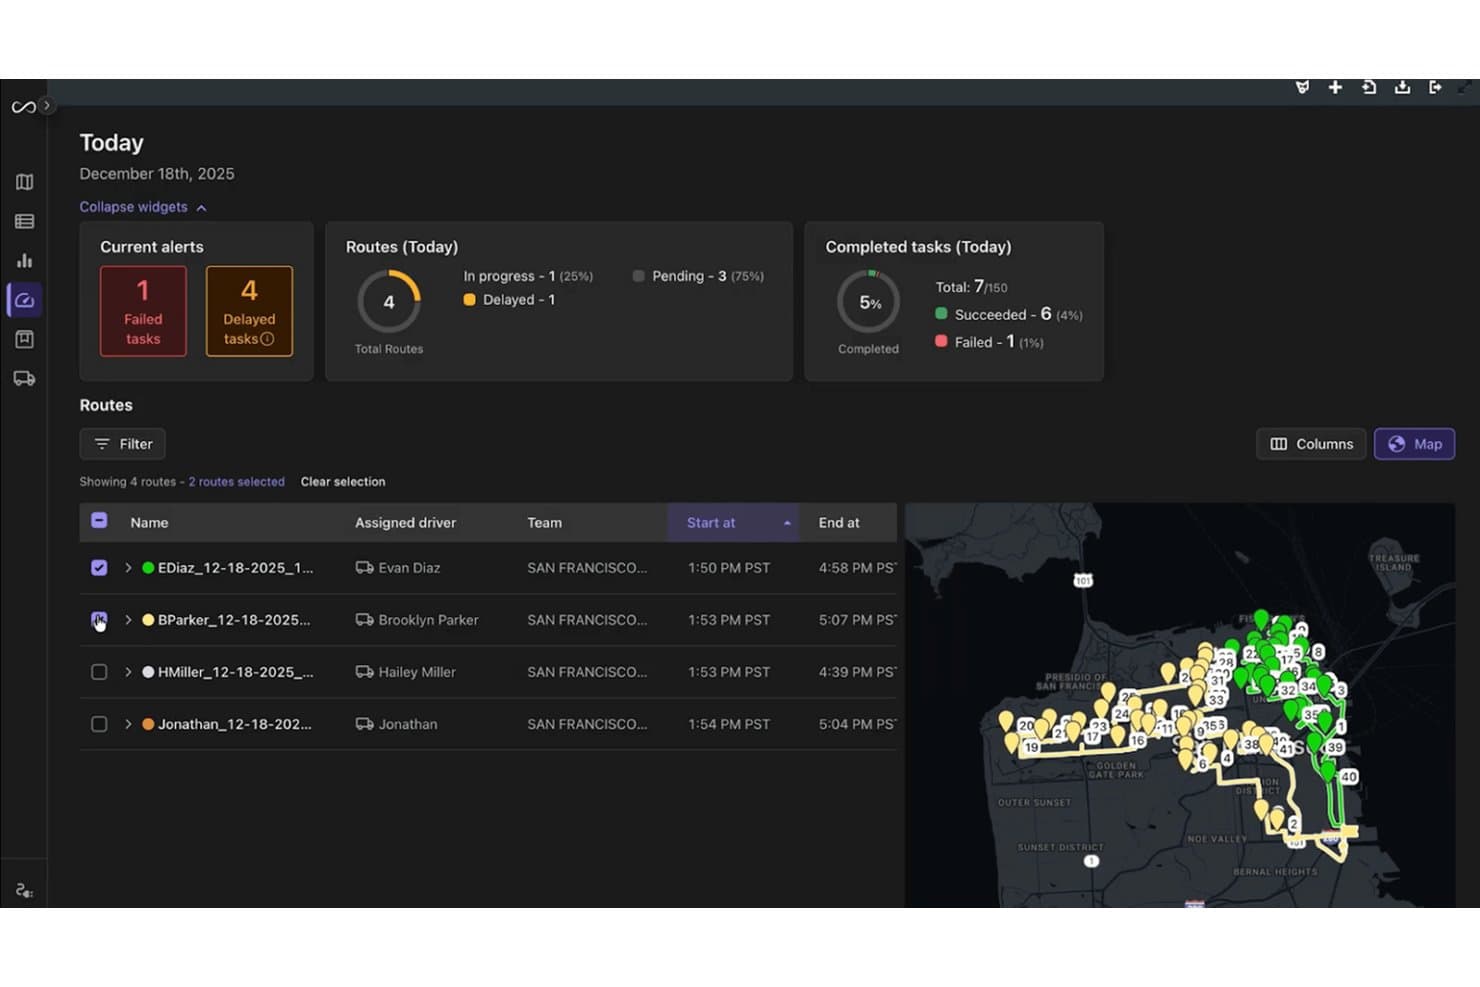Select the dashboard gauge sidebar icon
Image resolution: width=1480 pixels, height=987 pixels.
tap(25, 300)
